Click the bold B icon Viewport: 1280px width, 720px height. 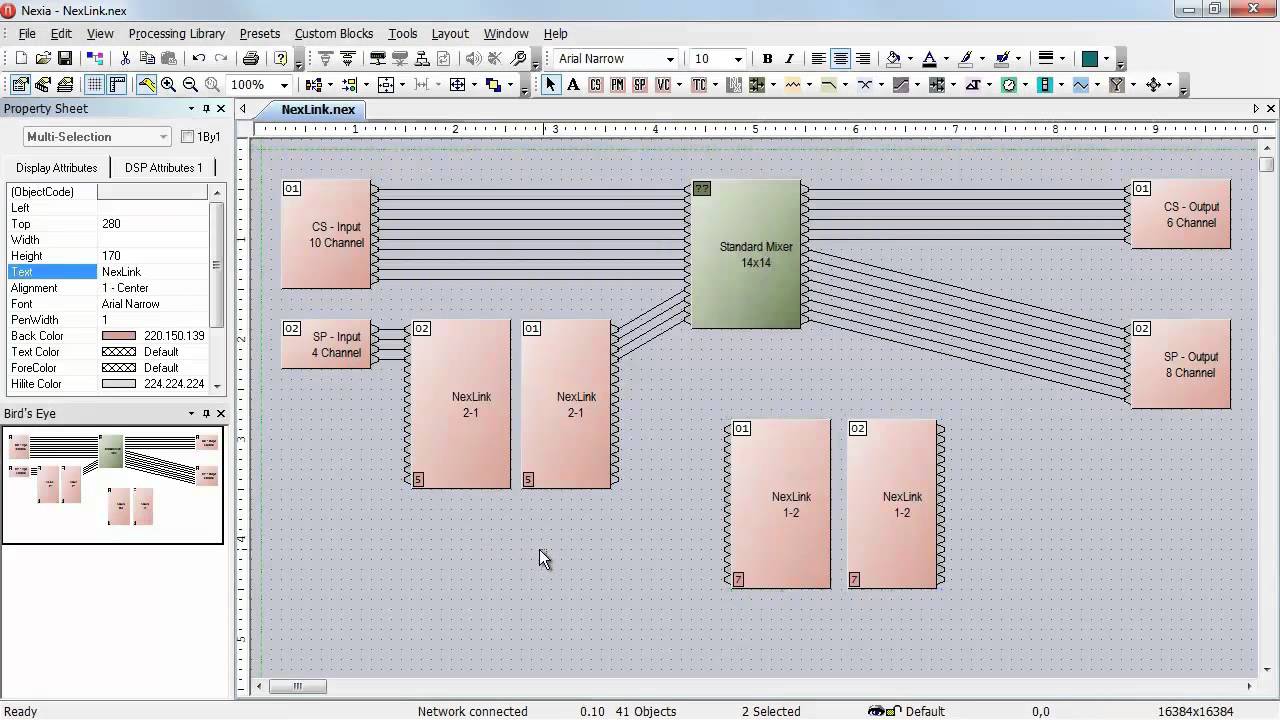(767, 59)
